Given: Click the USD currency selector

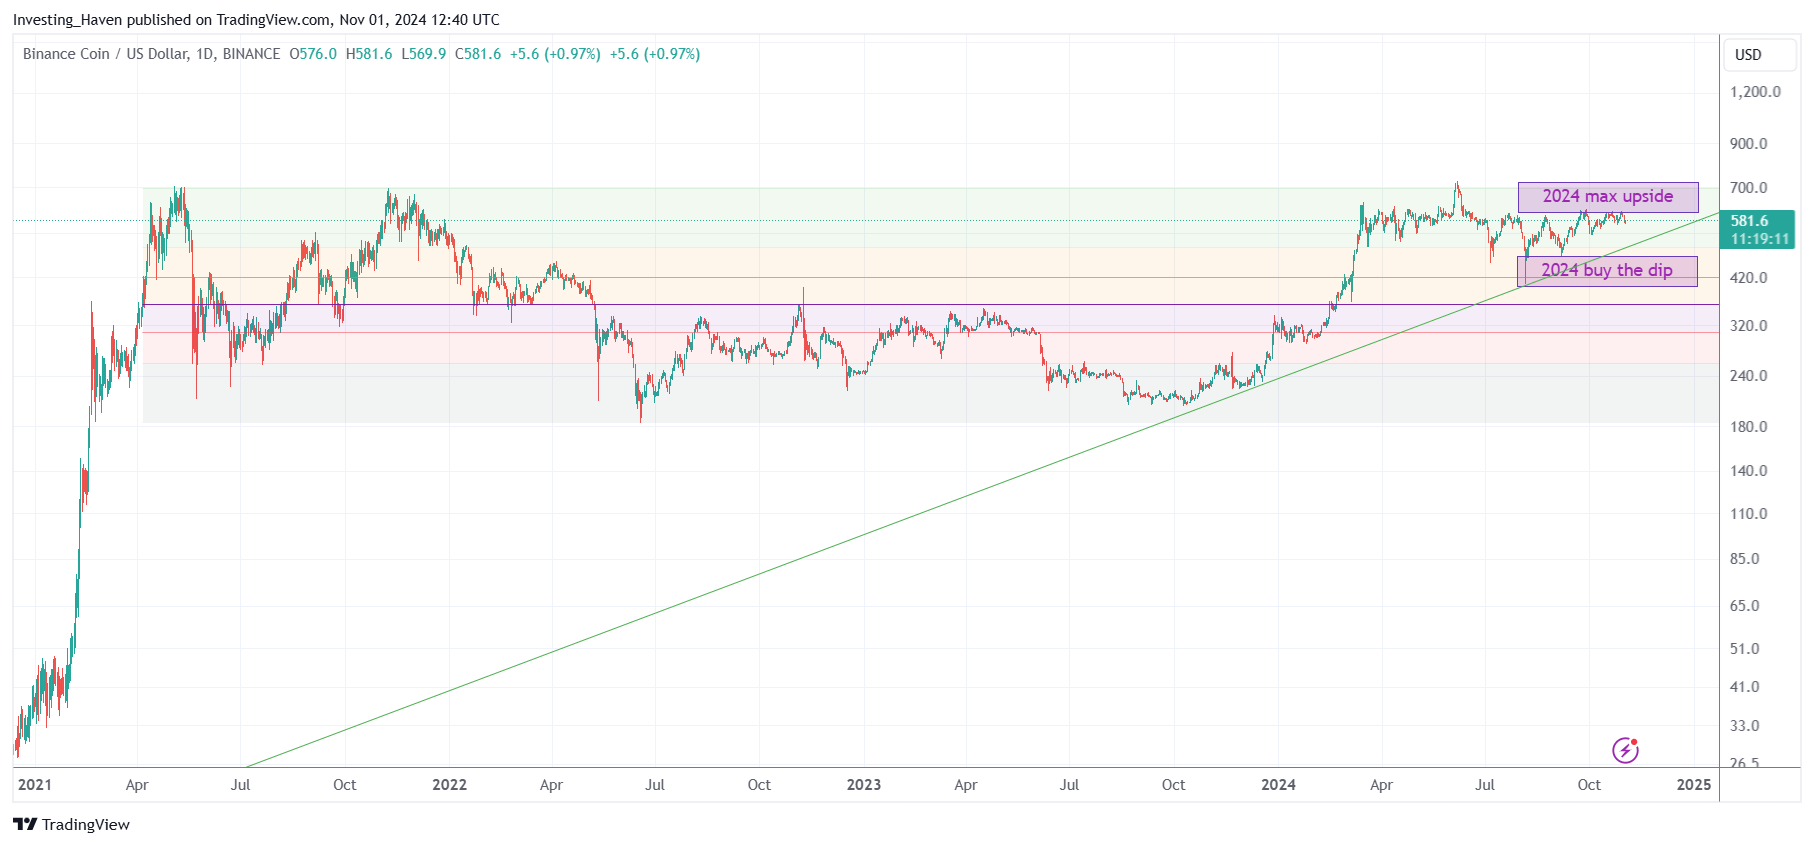Looking at the screenshot, I should click(x=1759, y=55).
